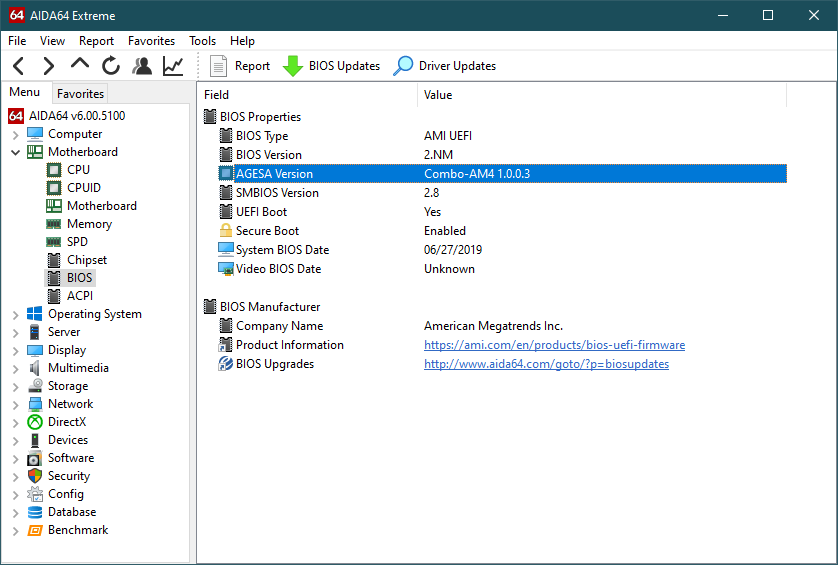Image resolution: width=838 pixels, height=565 pixels.
Task: Click the Forward navigation arrow
Action: 48,66
